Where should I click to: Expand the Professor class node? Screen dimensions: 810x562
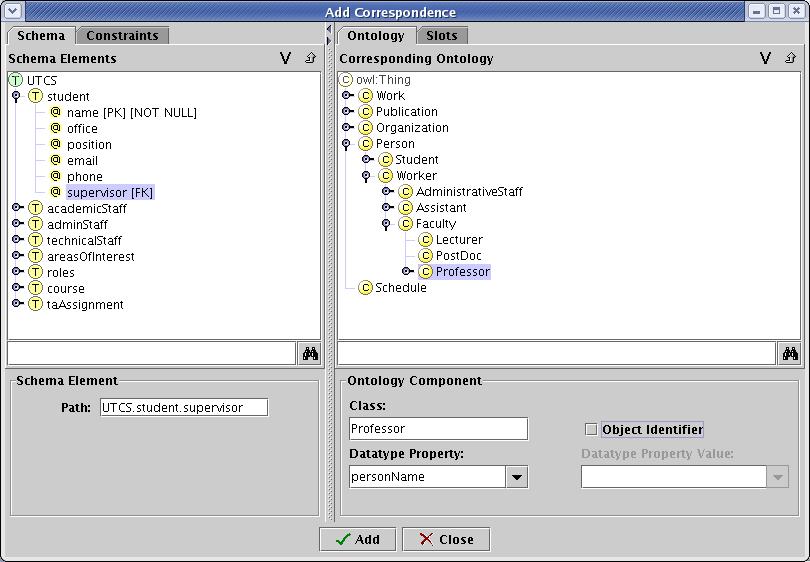(408, 271)
